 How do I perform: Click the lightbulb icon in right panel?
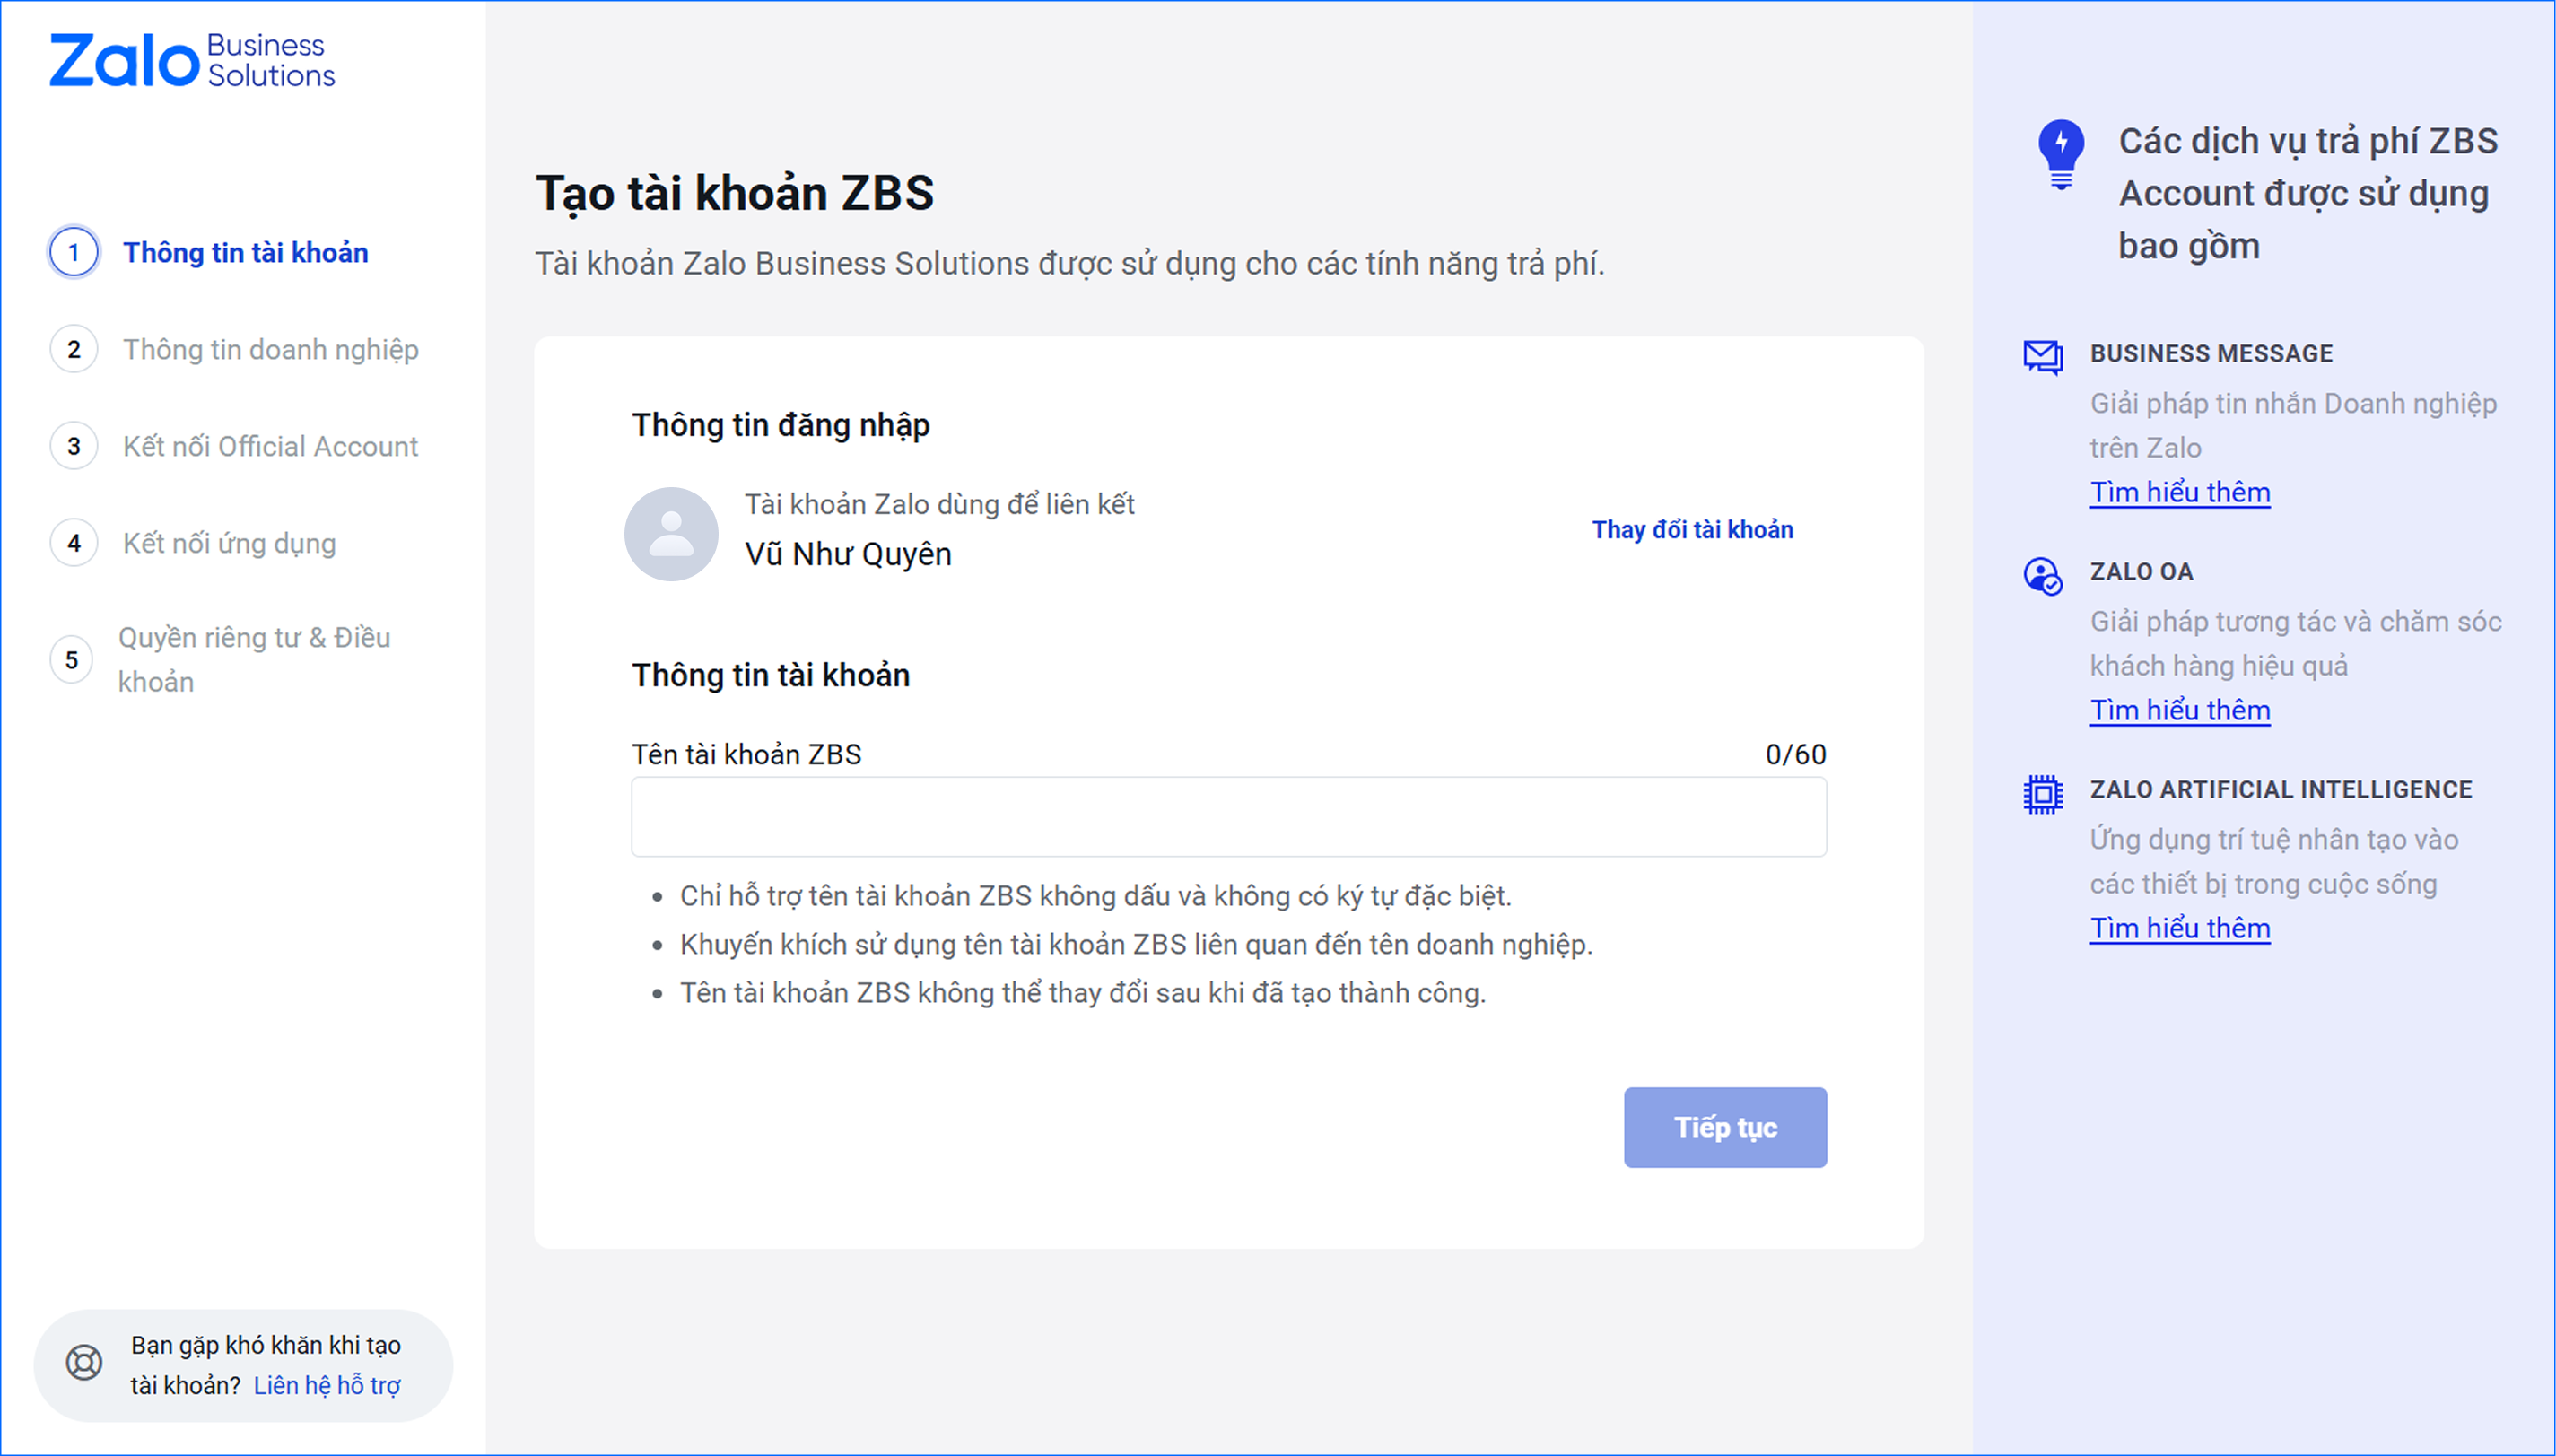click(2061, 154)
